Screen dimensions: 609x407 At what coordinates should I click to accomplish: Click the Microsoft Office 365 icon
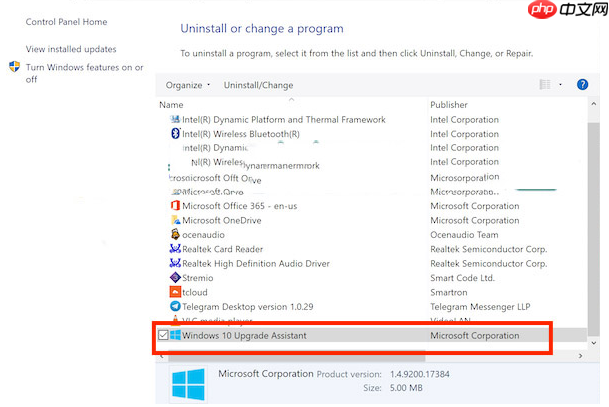[175, 205]
